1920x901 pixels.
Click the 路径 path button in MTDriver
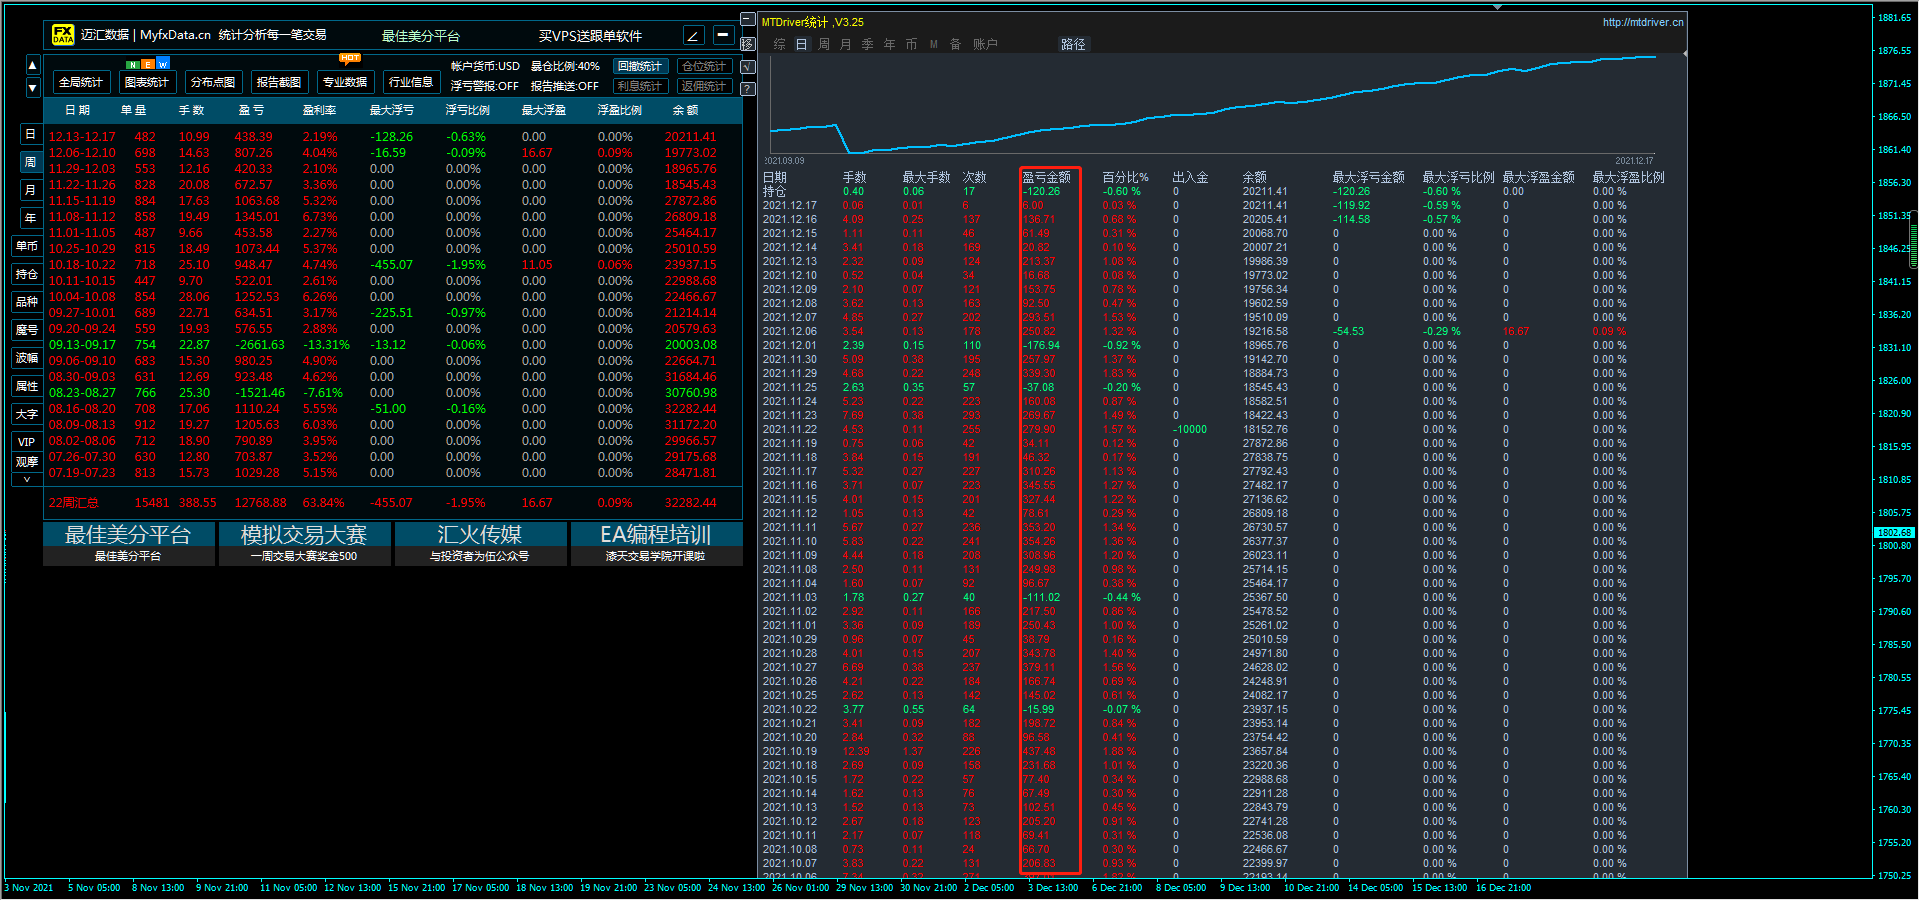pos(1073,44)
